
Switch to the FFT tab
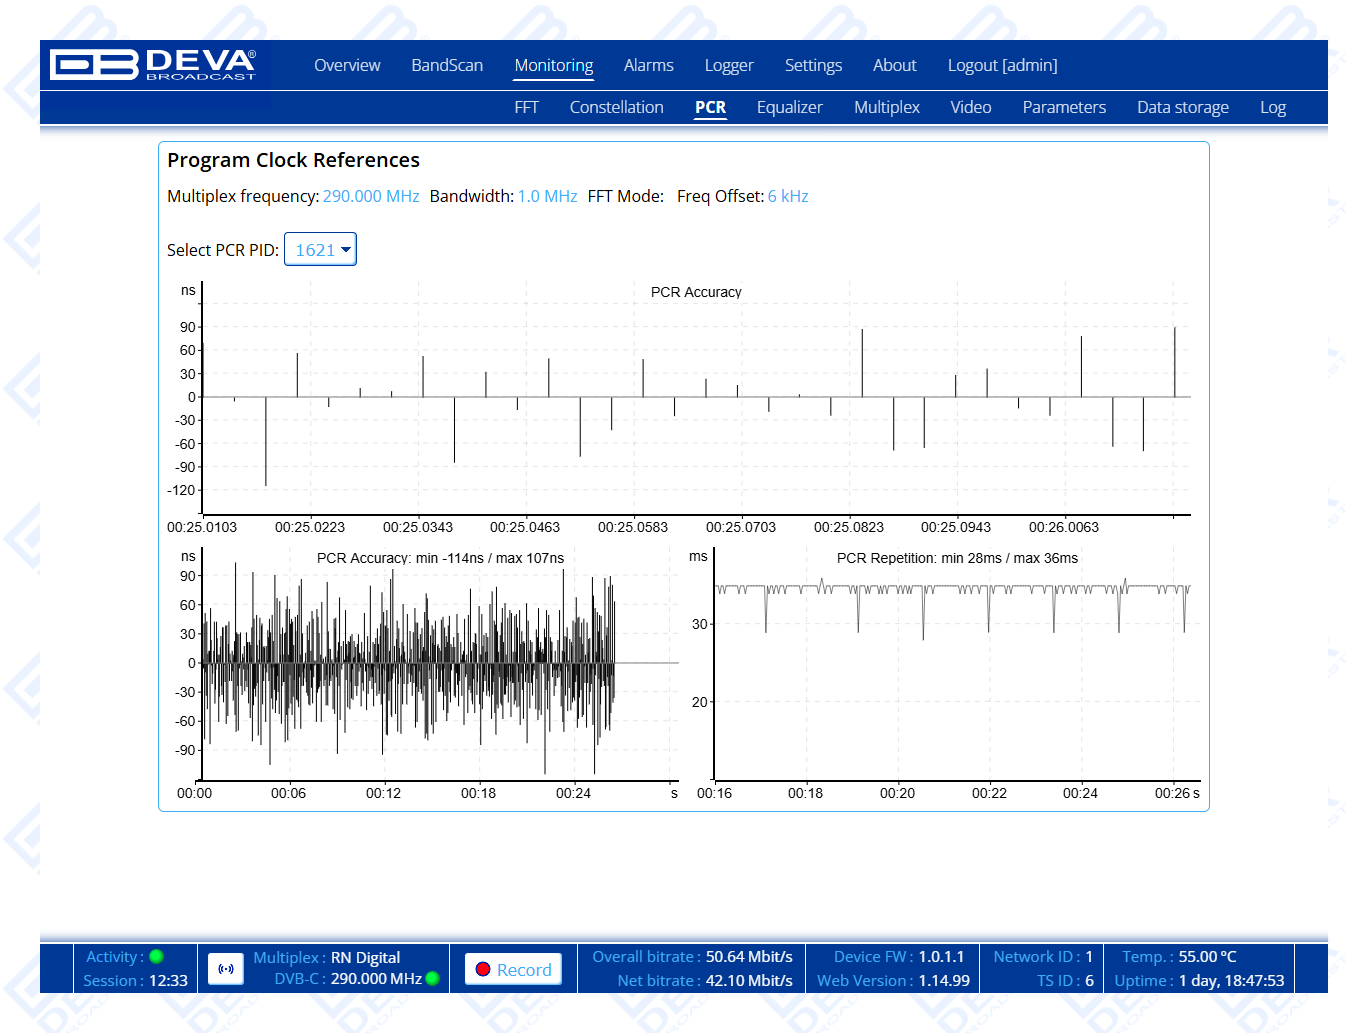point(526,108)
